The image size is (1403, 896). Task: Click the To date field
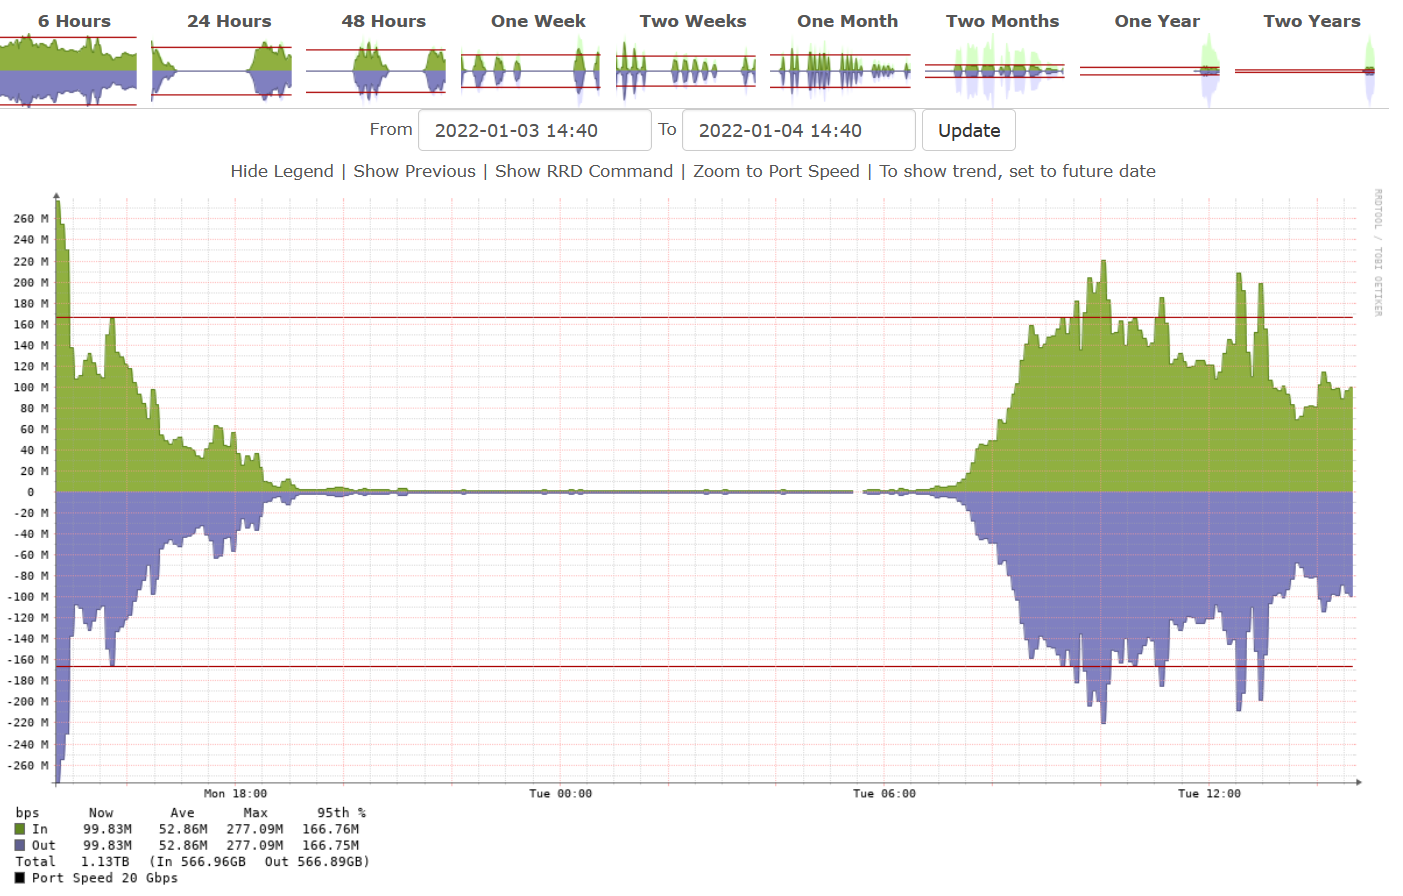point(798,129)
